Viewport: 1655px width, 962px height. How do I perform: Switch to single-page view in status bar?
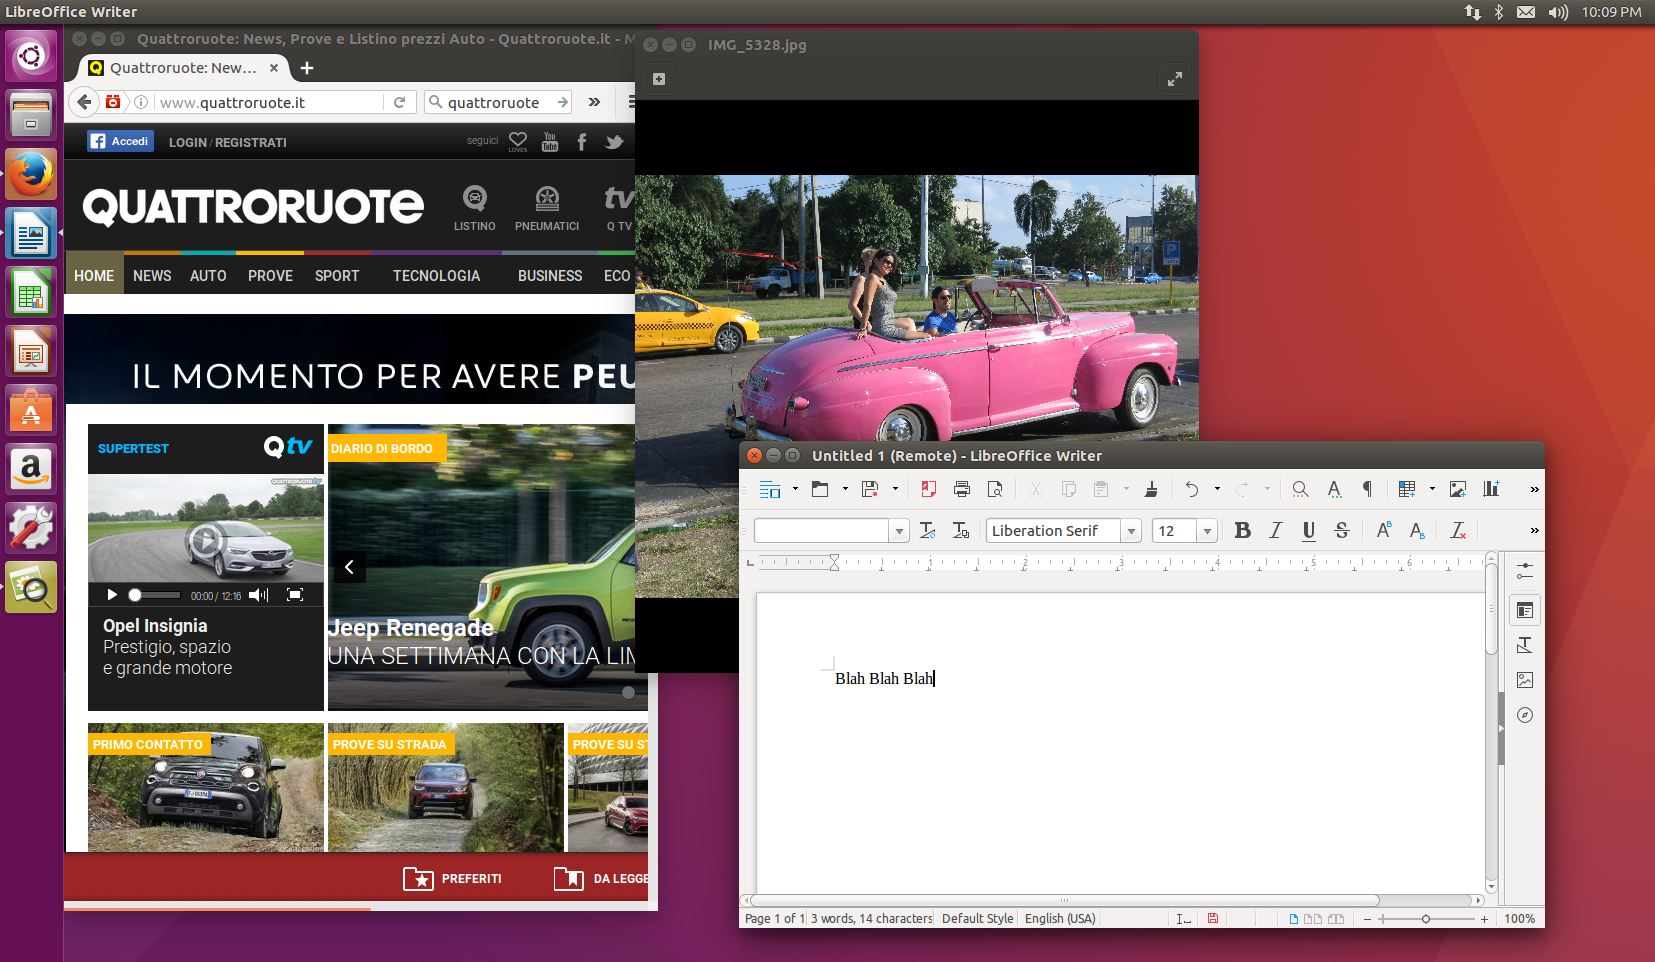point(1295,919)
